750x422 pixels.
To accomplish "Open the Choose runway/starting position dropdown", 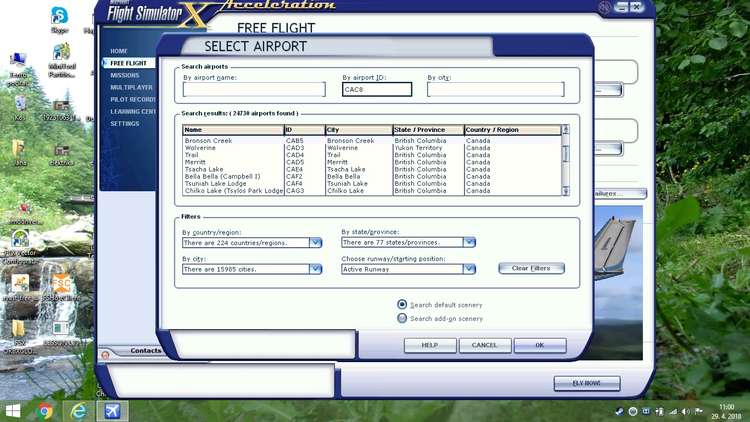I will pos(469,269).
